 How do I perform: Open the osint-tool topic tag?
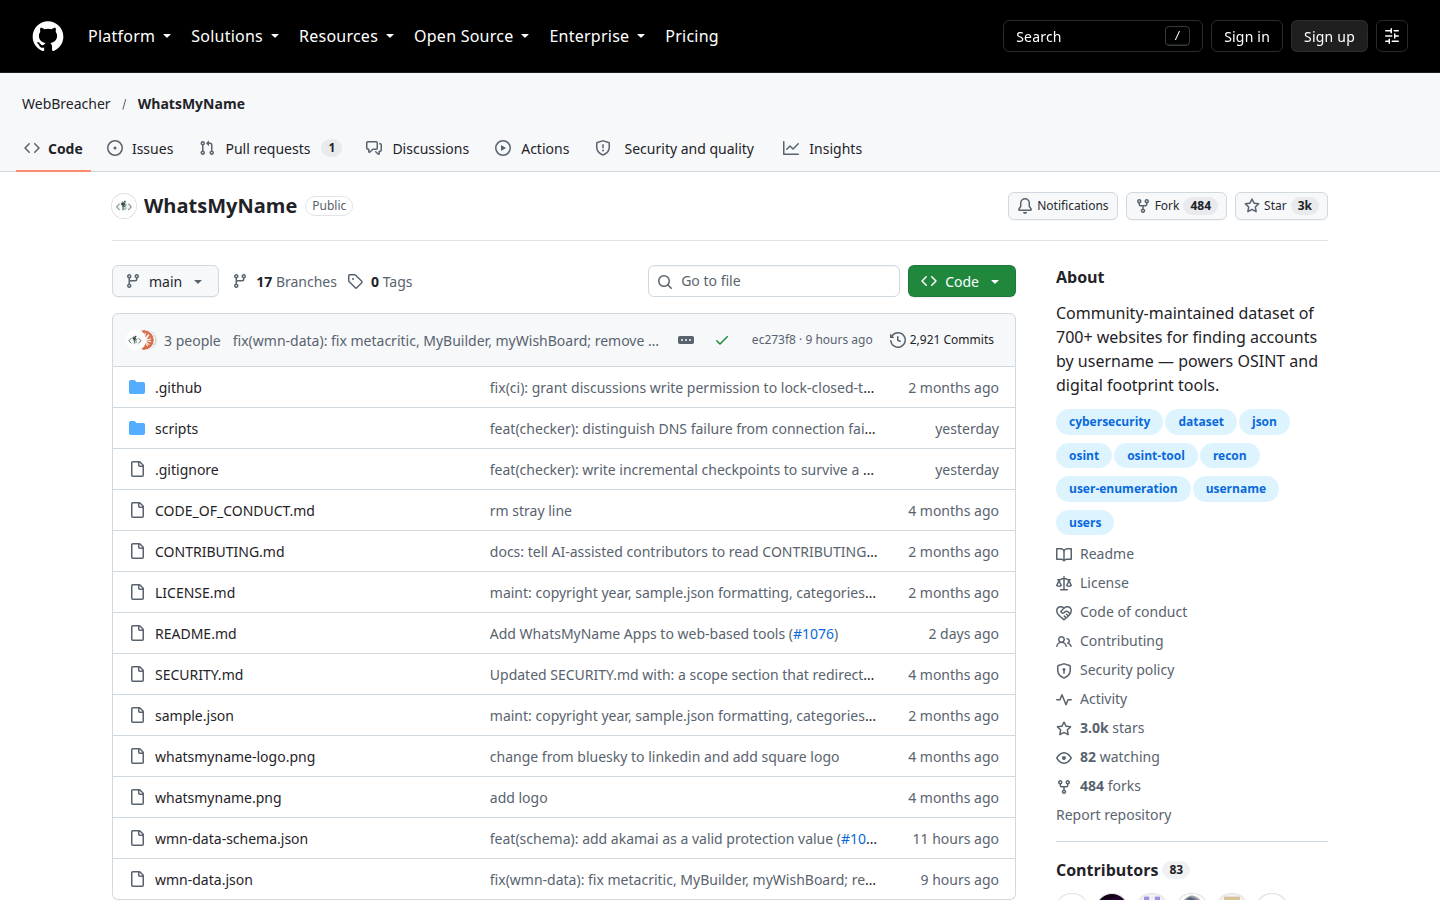click(x=1155, y=455)
